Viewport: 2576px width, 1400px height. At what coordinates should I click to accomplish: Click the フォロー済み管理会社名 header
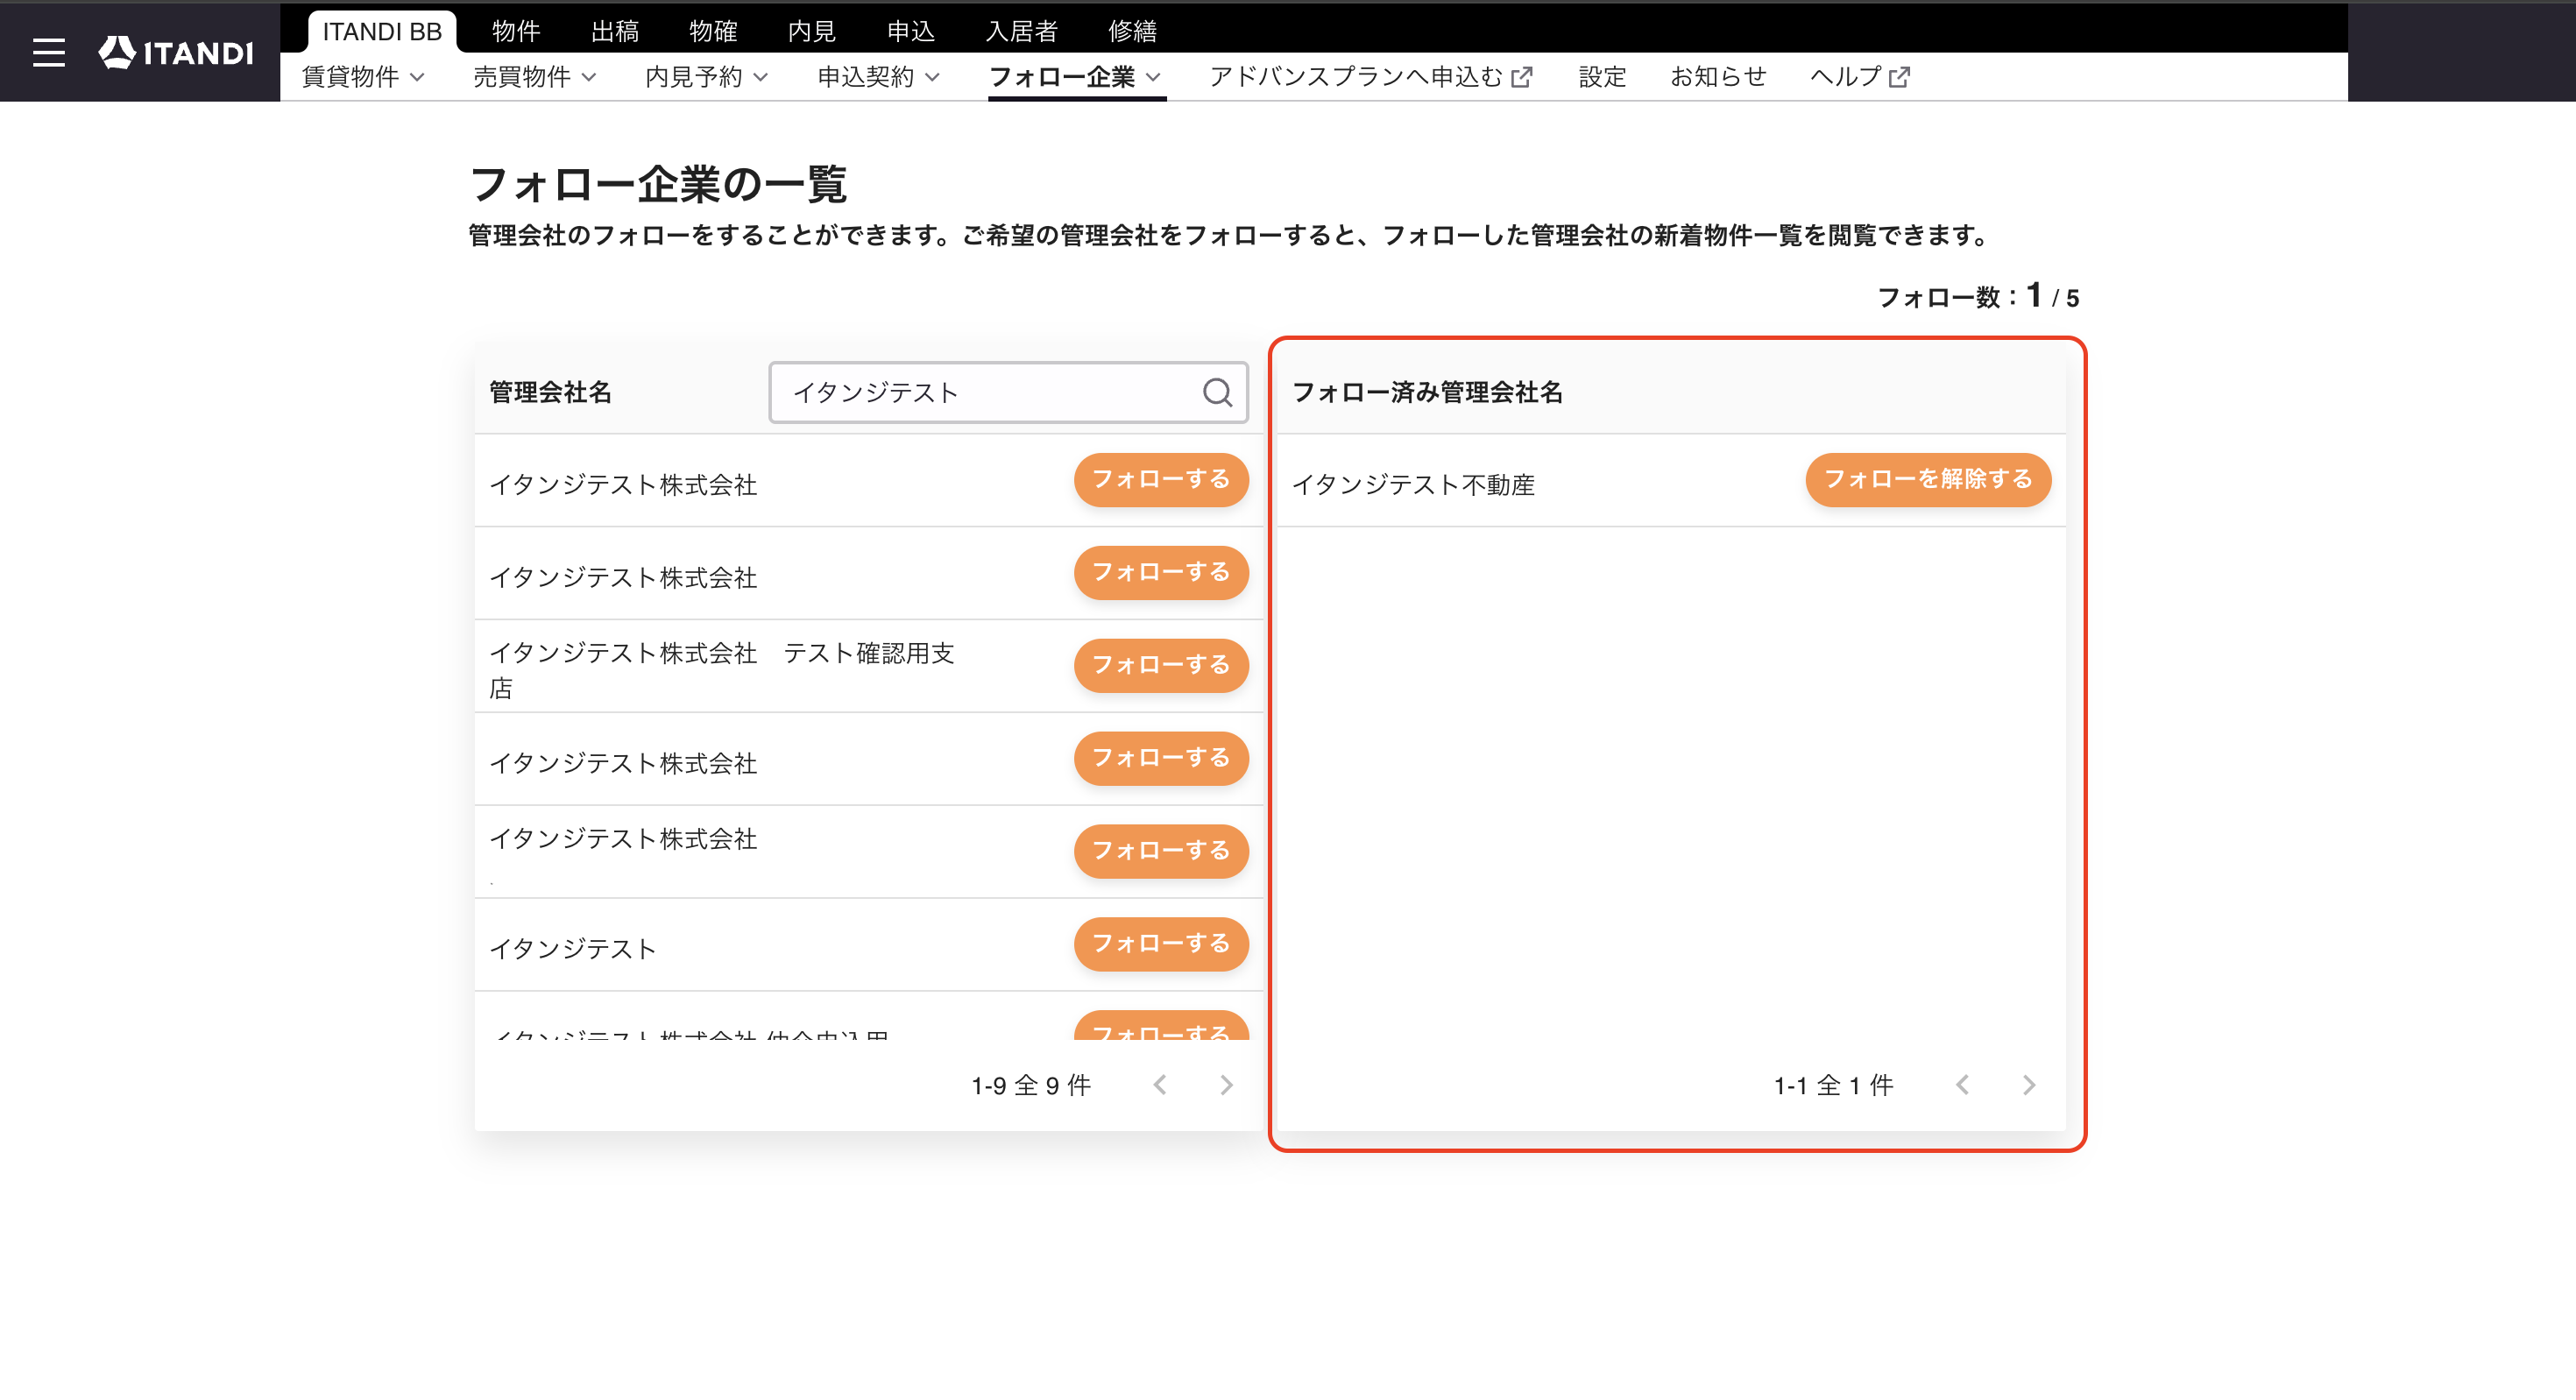tap(1427, 392)
